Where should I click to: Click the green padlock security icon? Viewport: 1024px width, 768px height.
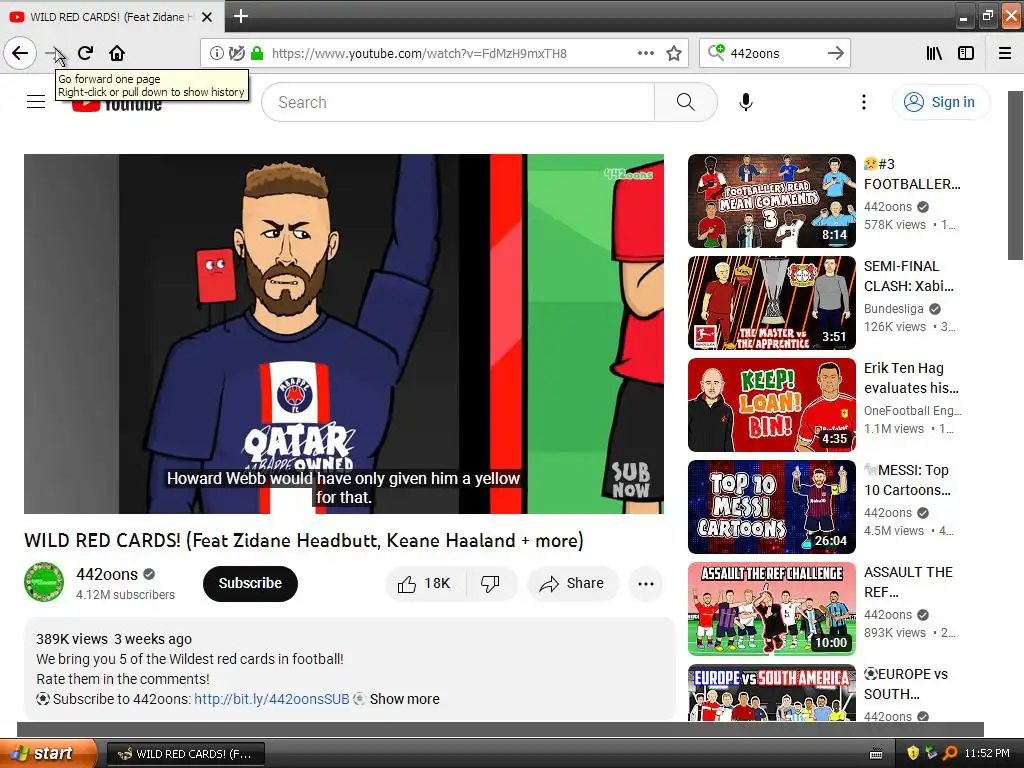pos(257,54)
